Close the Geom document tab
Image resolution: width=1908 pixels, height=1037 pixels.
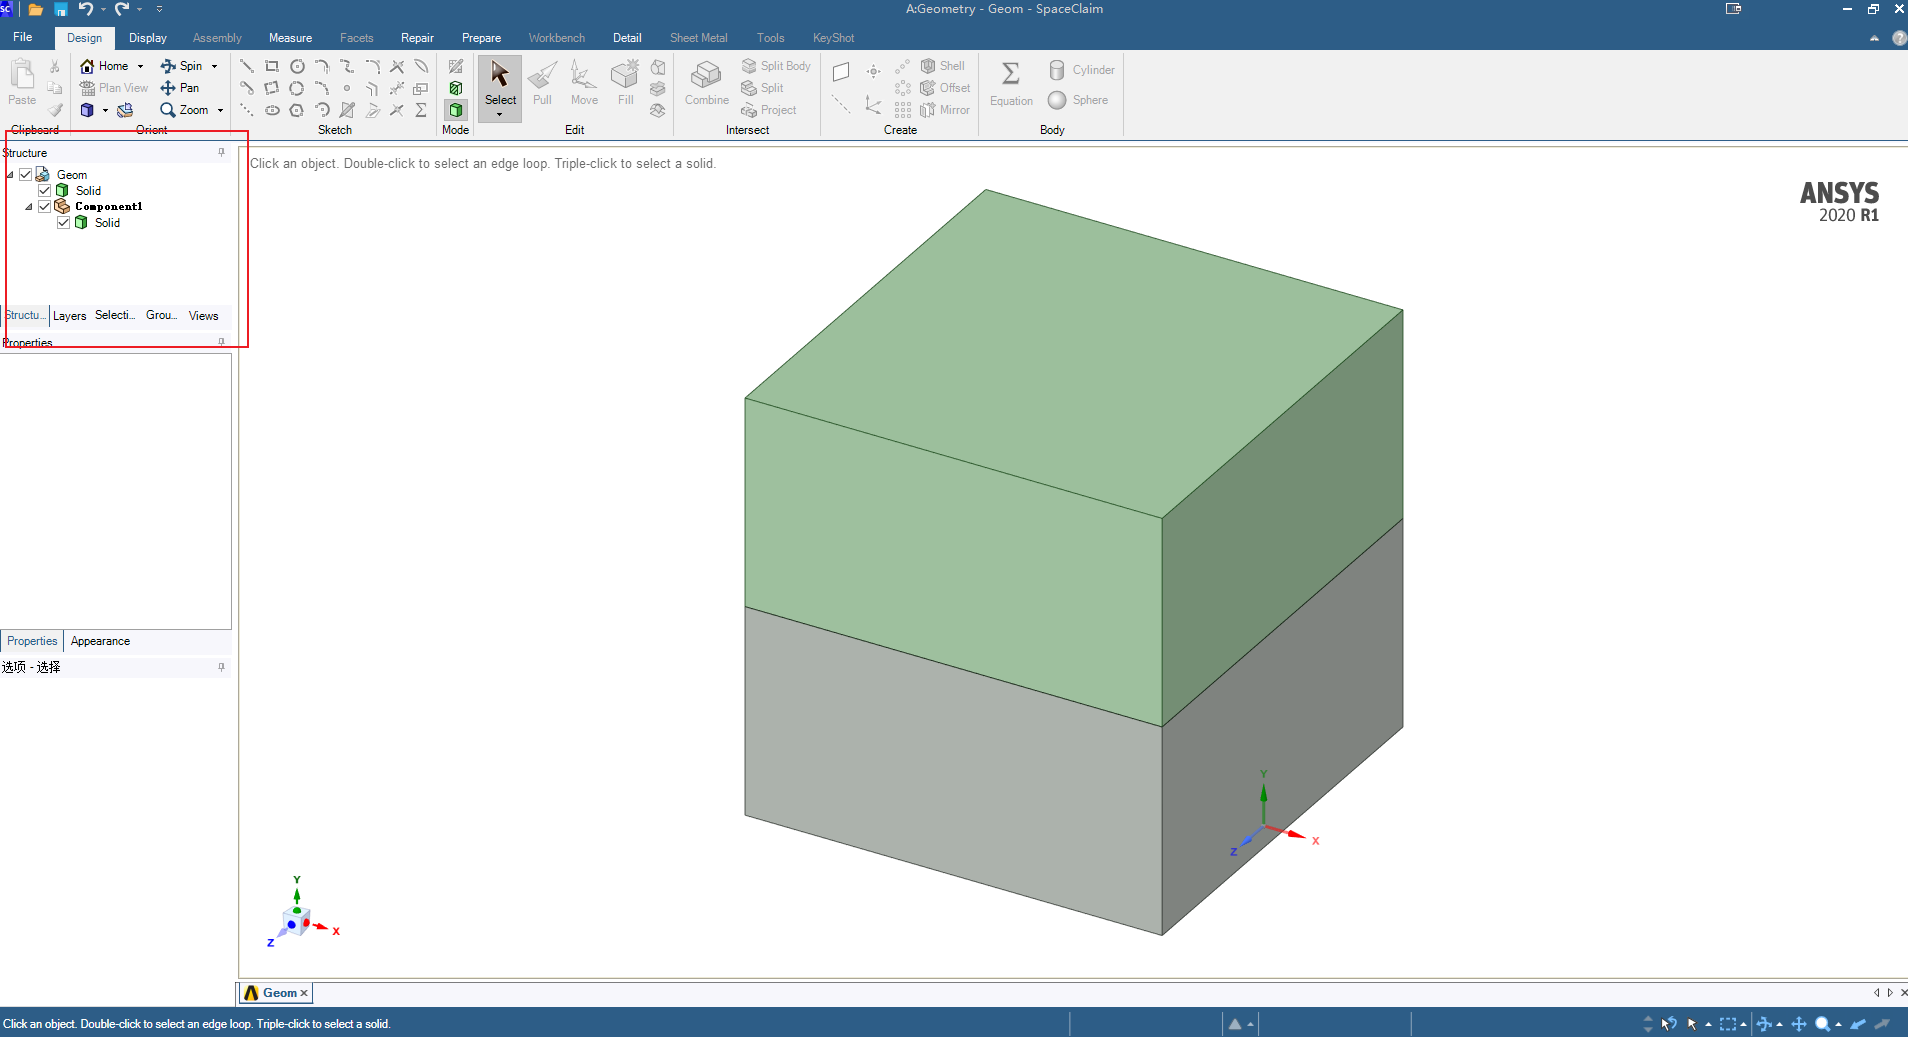tap(304, 993)
